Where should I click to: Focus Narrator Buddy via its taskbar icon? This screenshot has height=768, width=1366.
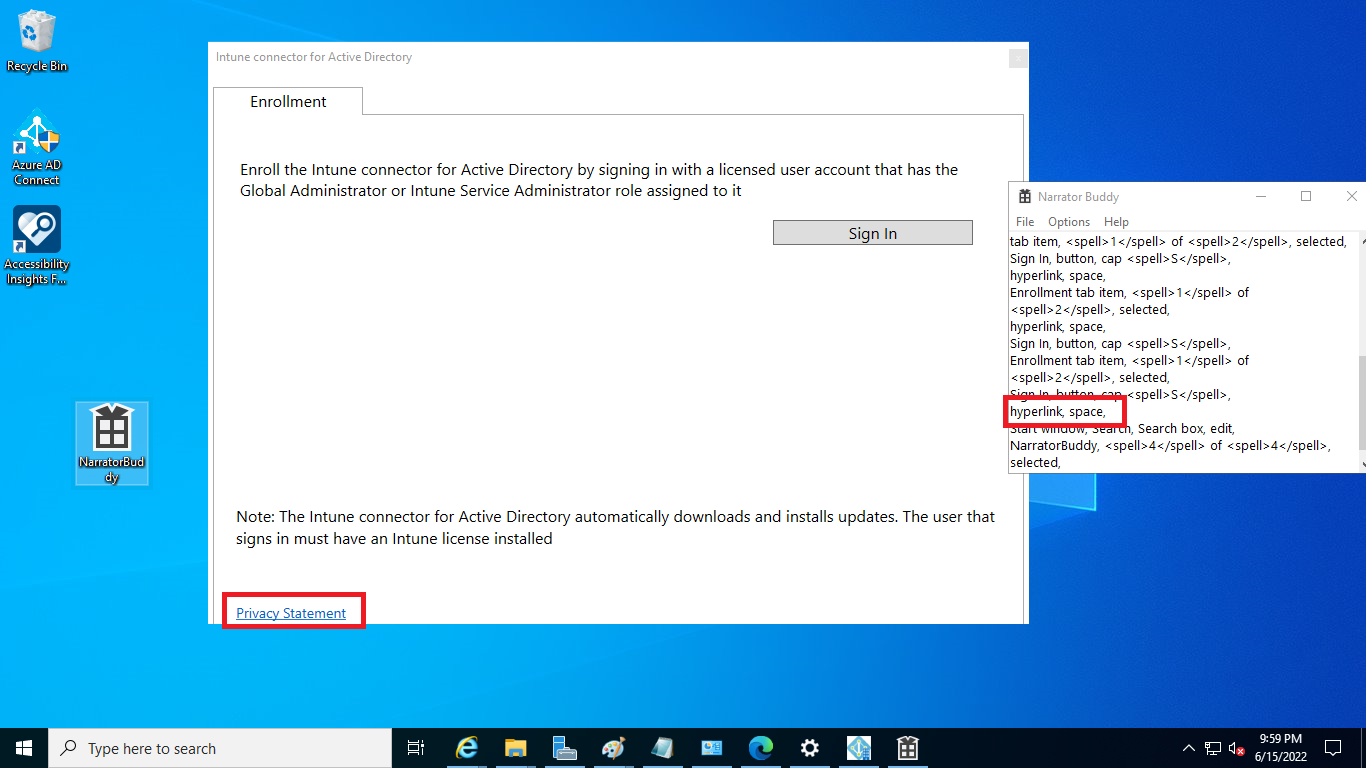(x=906, y=747)
